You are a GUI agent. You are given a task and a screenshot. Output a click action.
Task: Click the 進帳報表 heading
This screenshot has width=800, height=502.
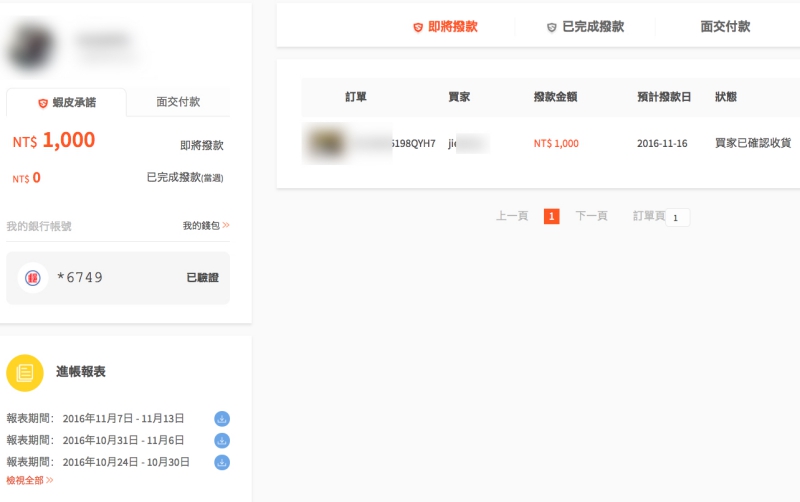coord(81,372)
